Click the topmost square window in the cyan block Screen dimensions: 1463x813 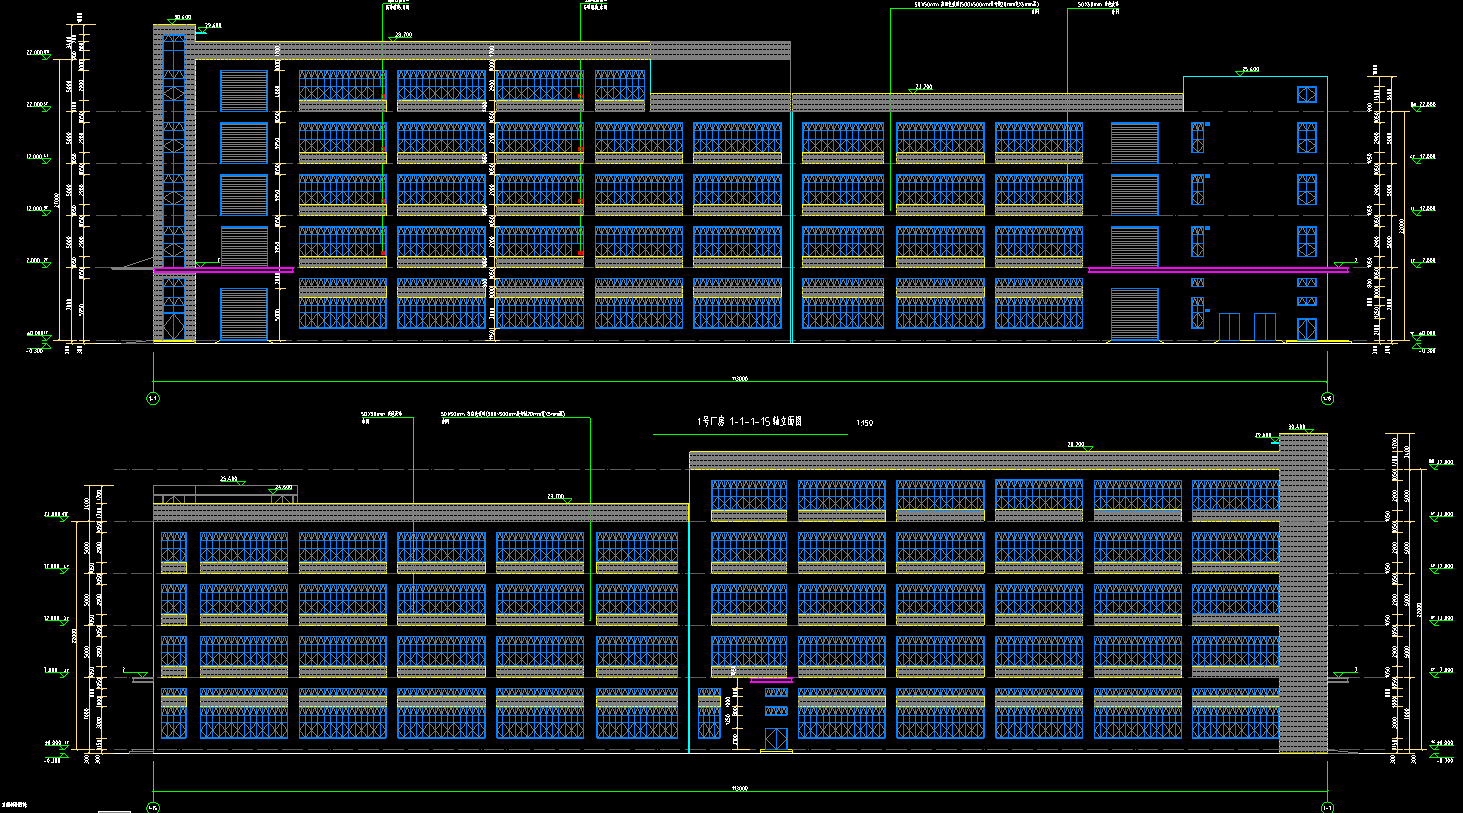pyautogui.click(x=1307, y=95)
